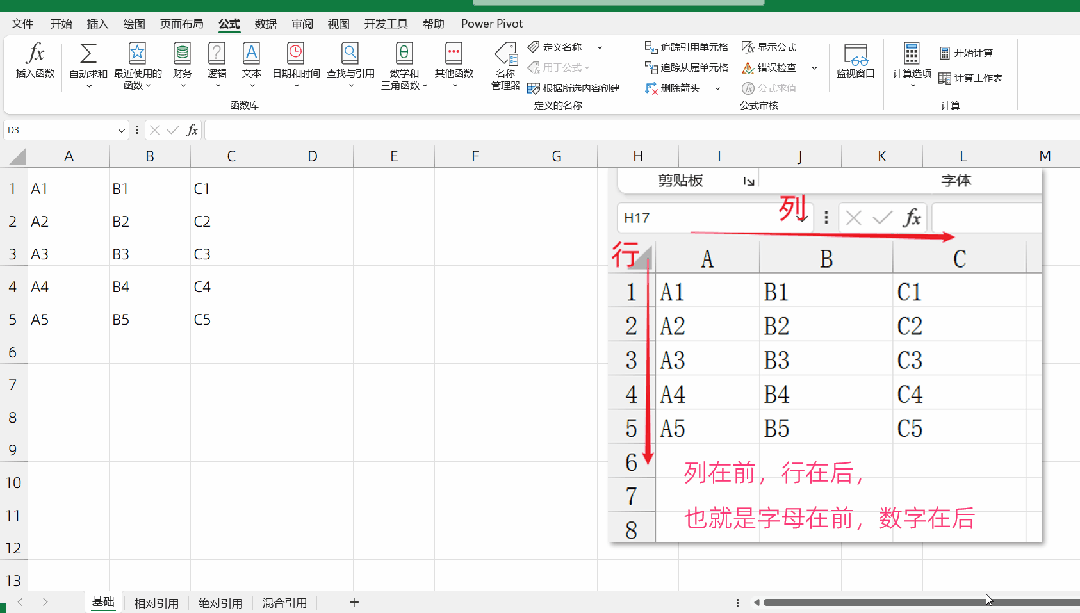Click Error Checking (错误检查) button
This screenshot has width=1080, height=613.
769,67
